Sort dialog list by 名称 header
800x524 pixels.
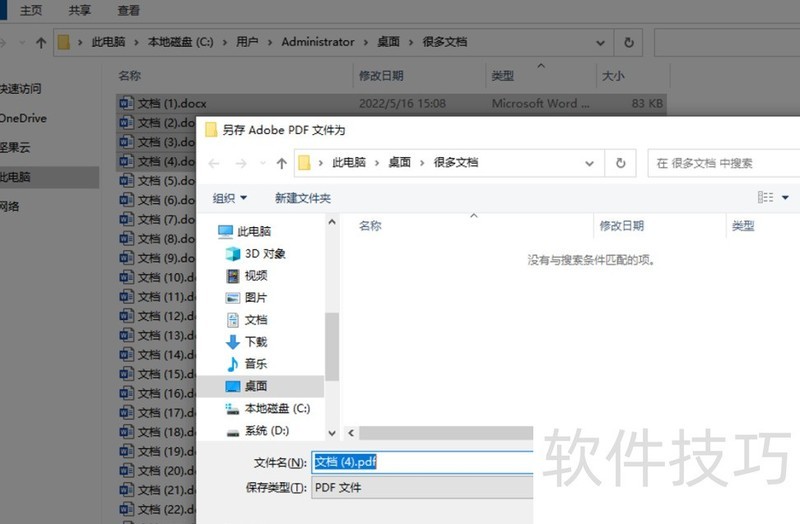click(370, 226)
